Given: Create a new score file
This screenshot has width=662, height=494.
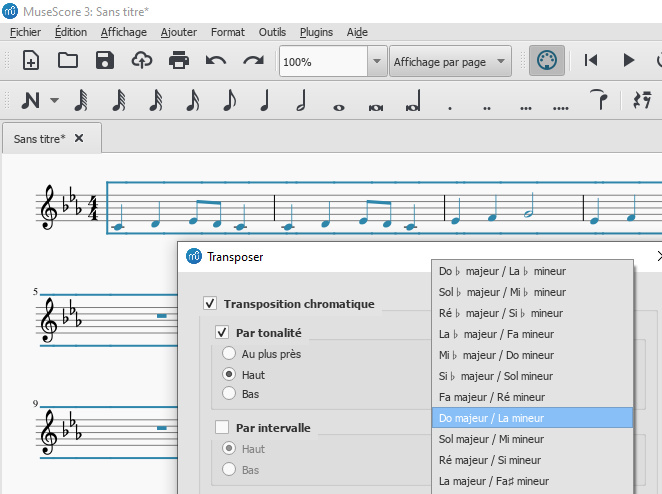Looking at the screenshot, I should click(x=31, y=61).
